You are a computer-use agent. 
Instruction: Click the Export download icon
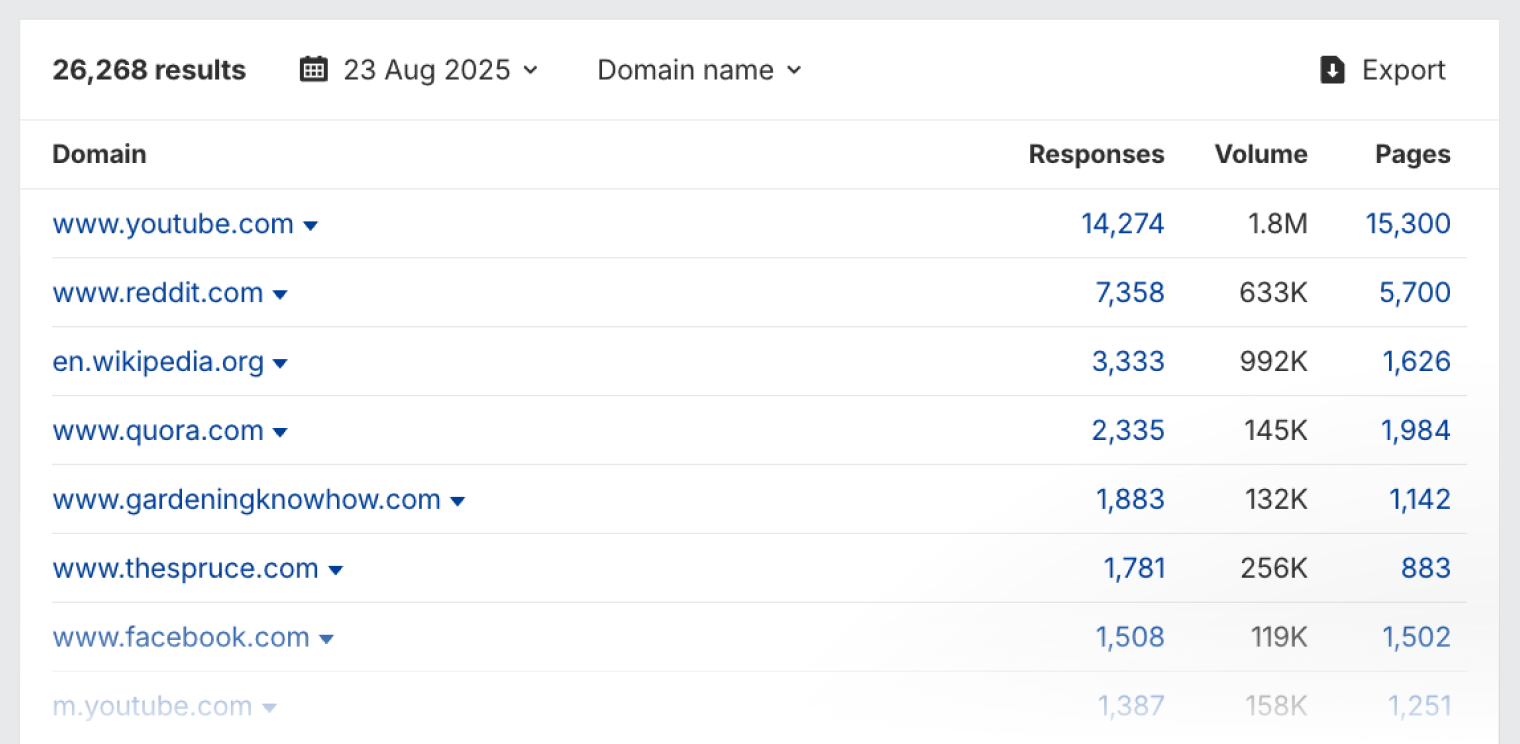point(1332,70)
